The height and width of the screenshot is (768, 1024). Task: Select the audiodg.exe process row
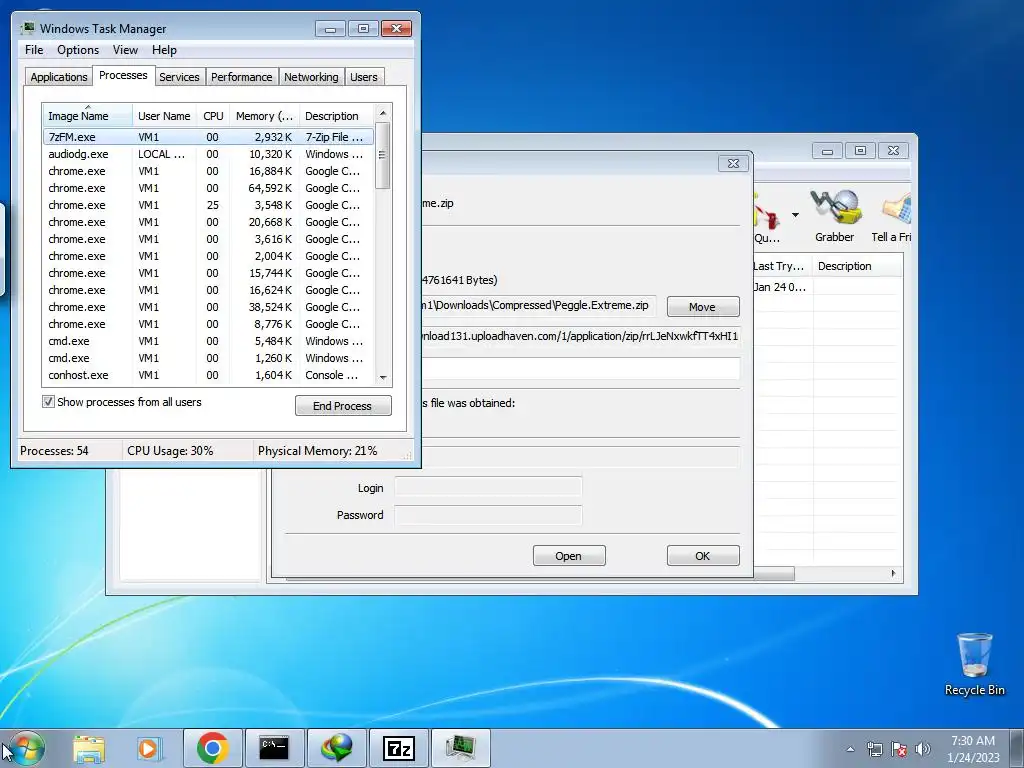pos(208,154)
